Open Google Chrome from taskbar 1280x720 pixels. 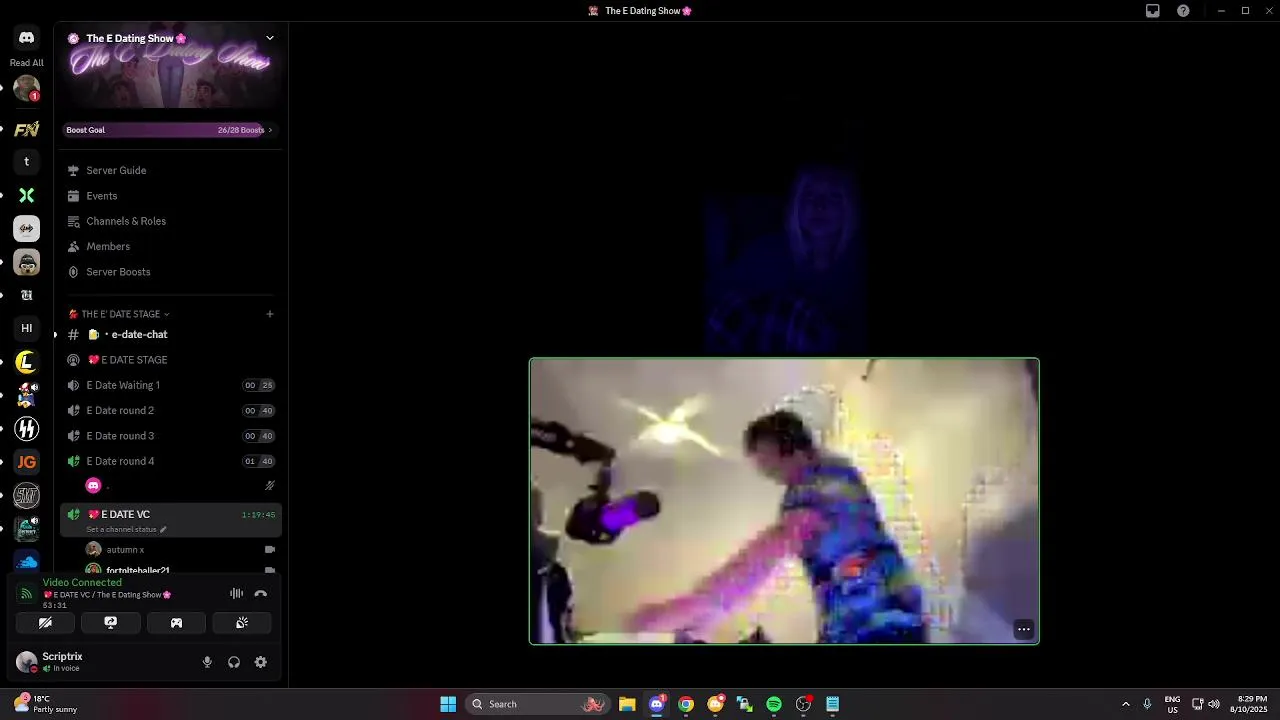[x=686, y=704]
